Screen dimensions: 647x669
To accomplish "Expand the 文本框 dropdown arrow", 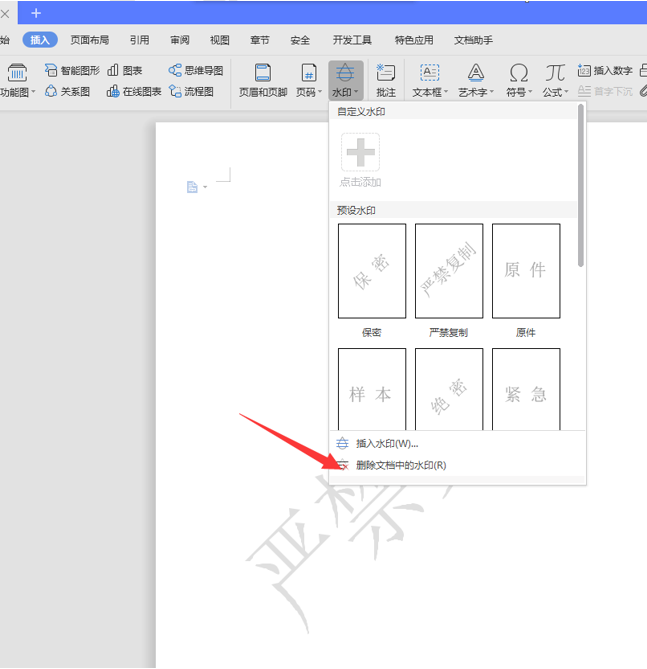I will (446, 92).
